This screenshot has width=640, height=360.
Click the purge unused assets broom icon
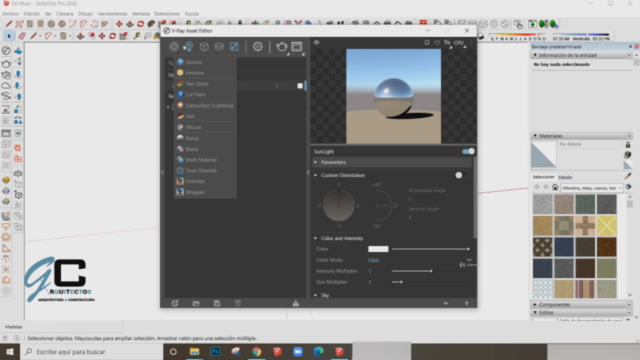tap(296, 303)
